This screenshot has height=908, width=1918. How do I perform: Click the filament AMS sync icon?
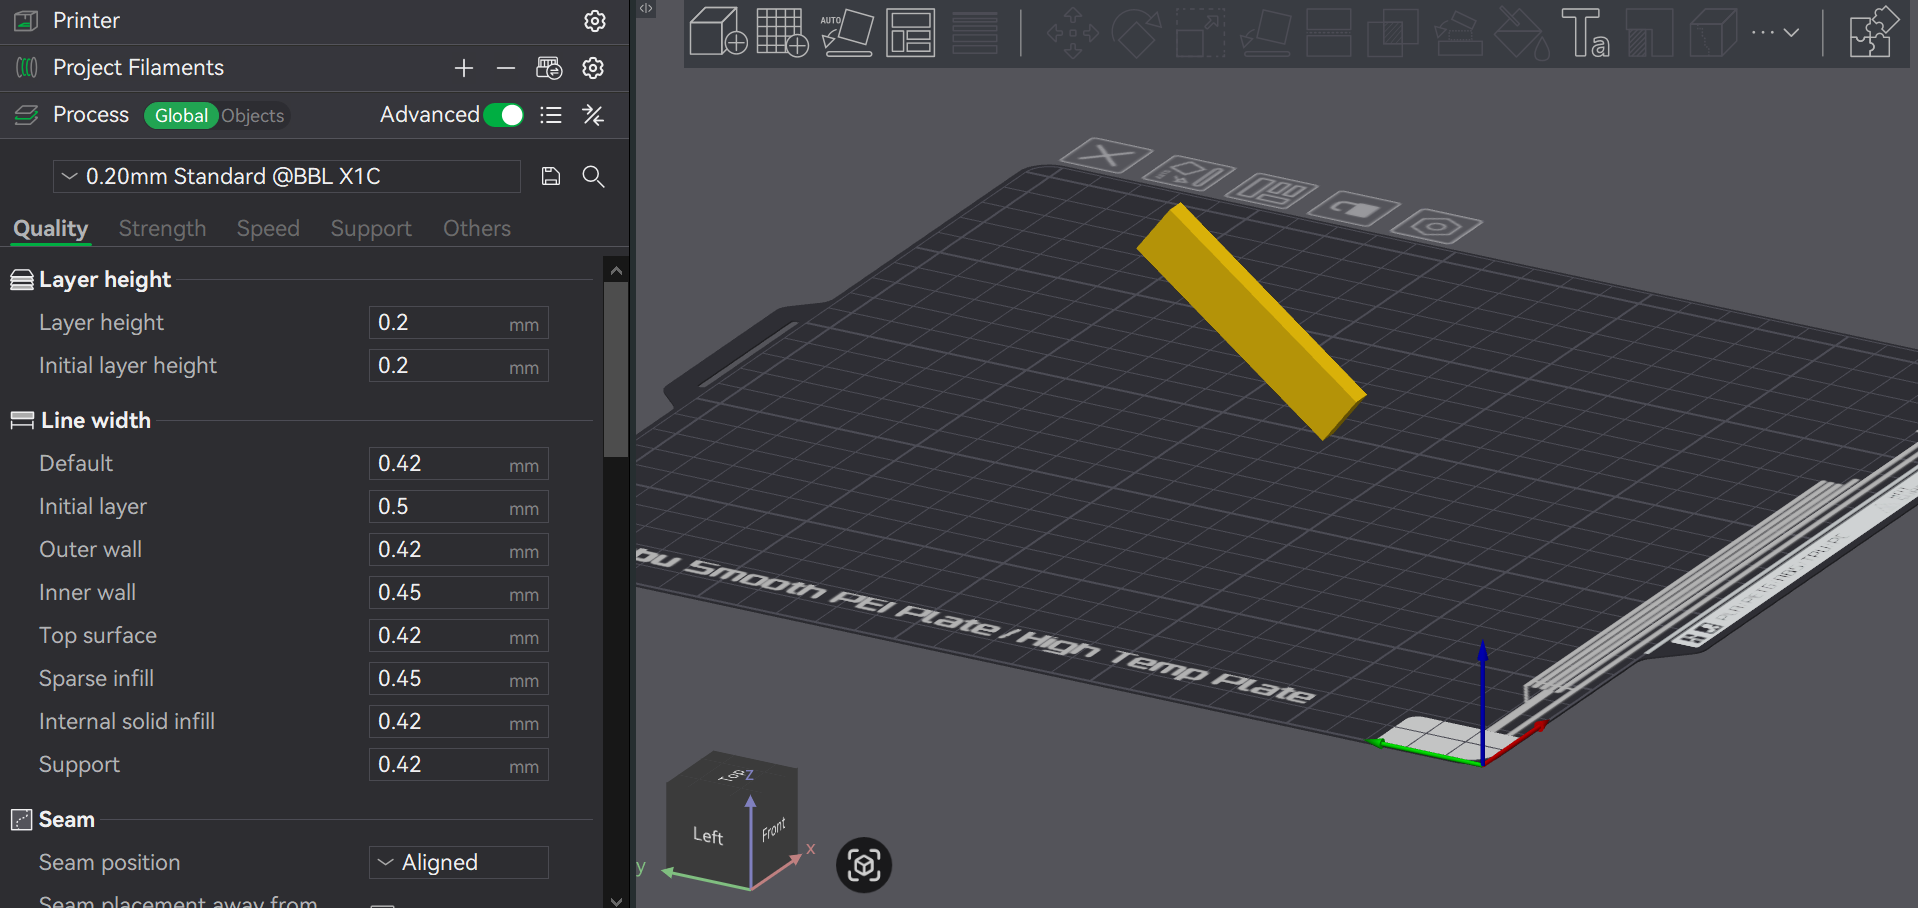(549, 68)
